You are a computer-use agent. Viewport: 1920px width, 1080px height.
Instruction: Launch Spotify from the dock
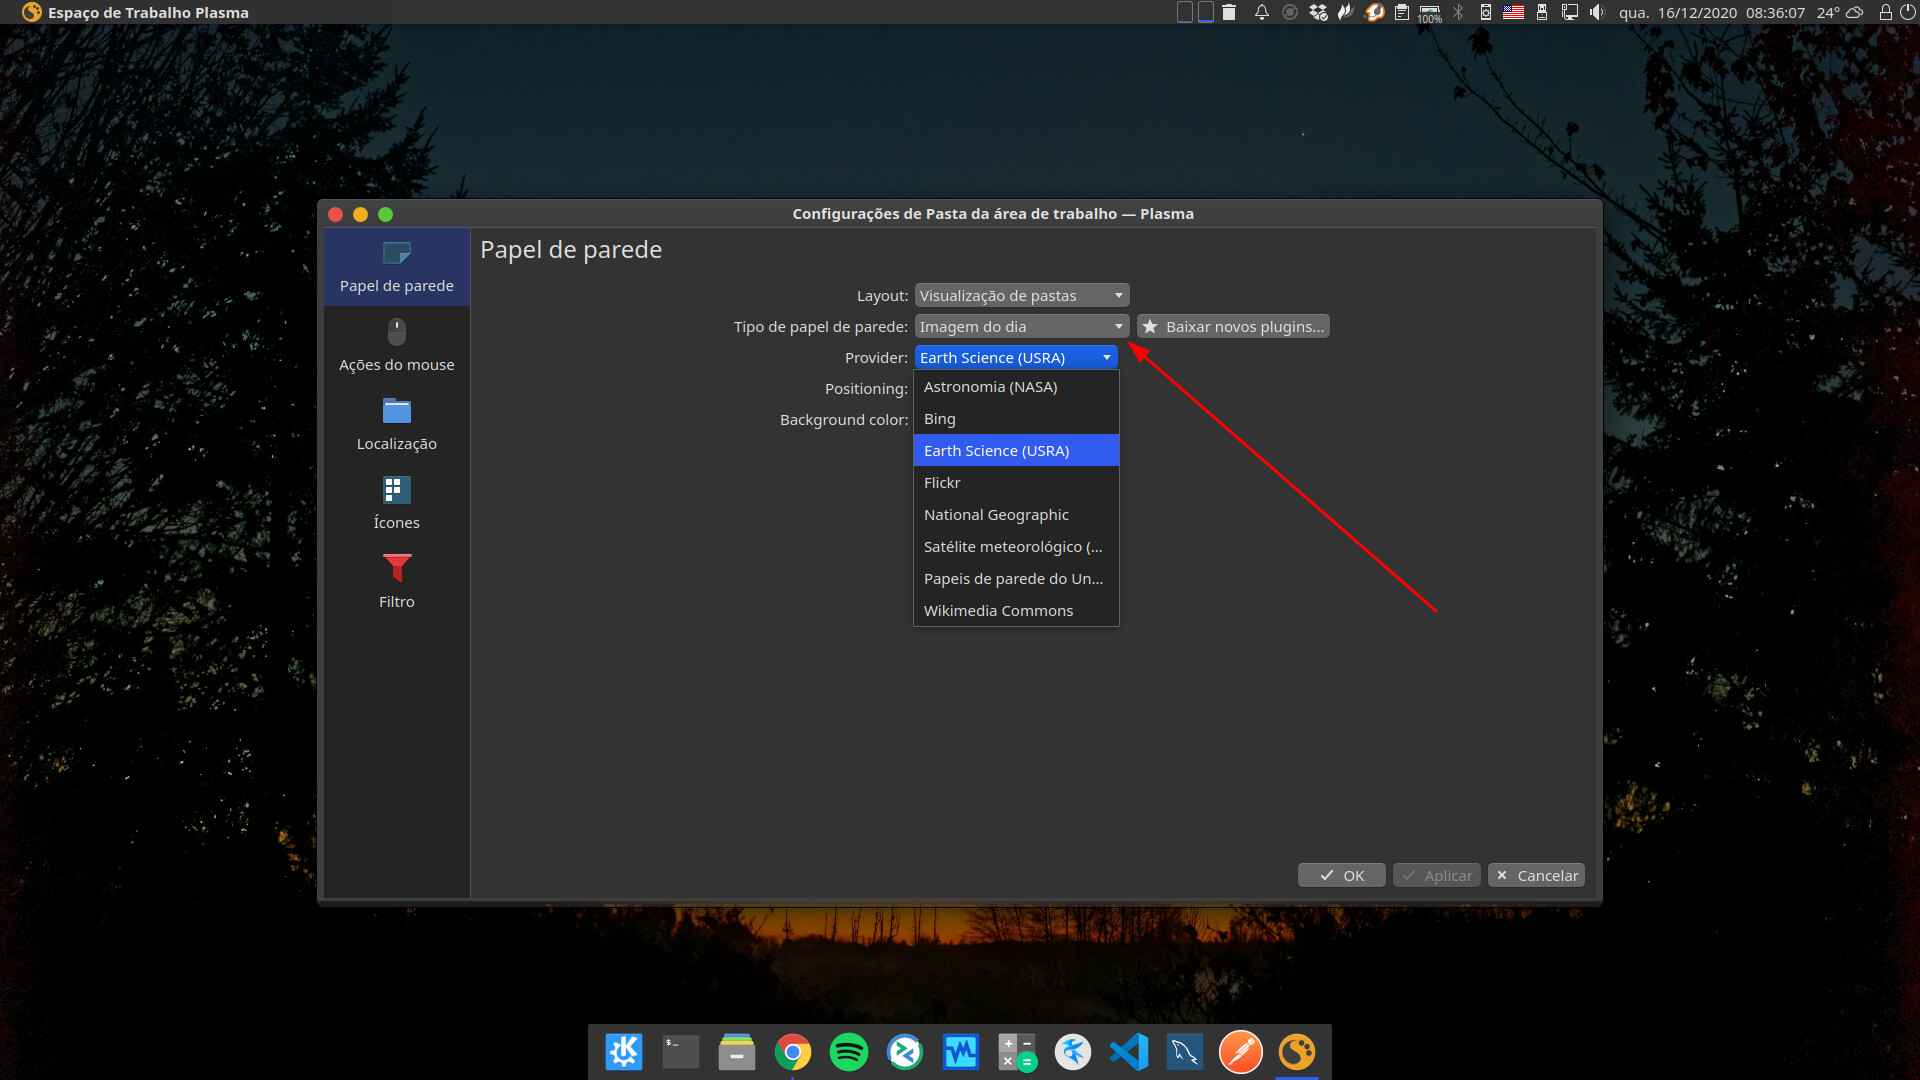coord(848,1052)
